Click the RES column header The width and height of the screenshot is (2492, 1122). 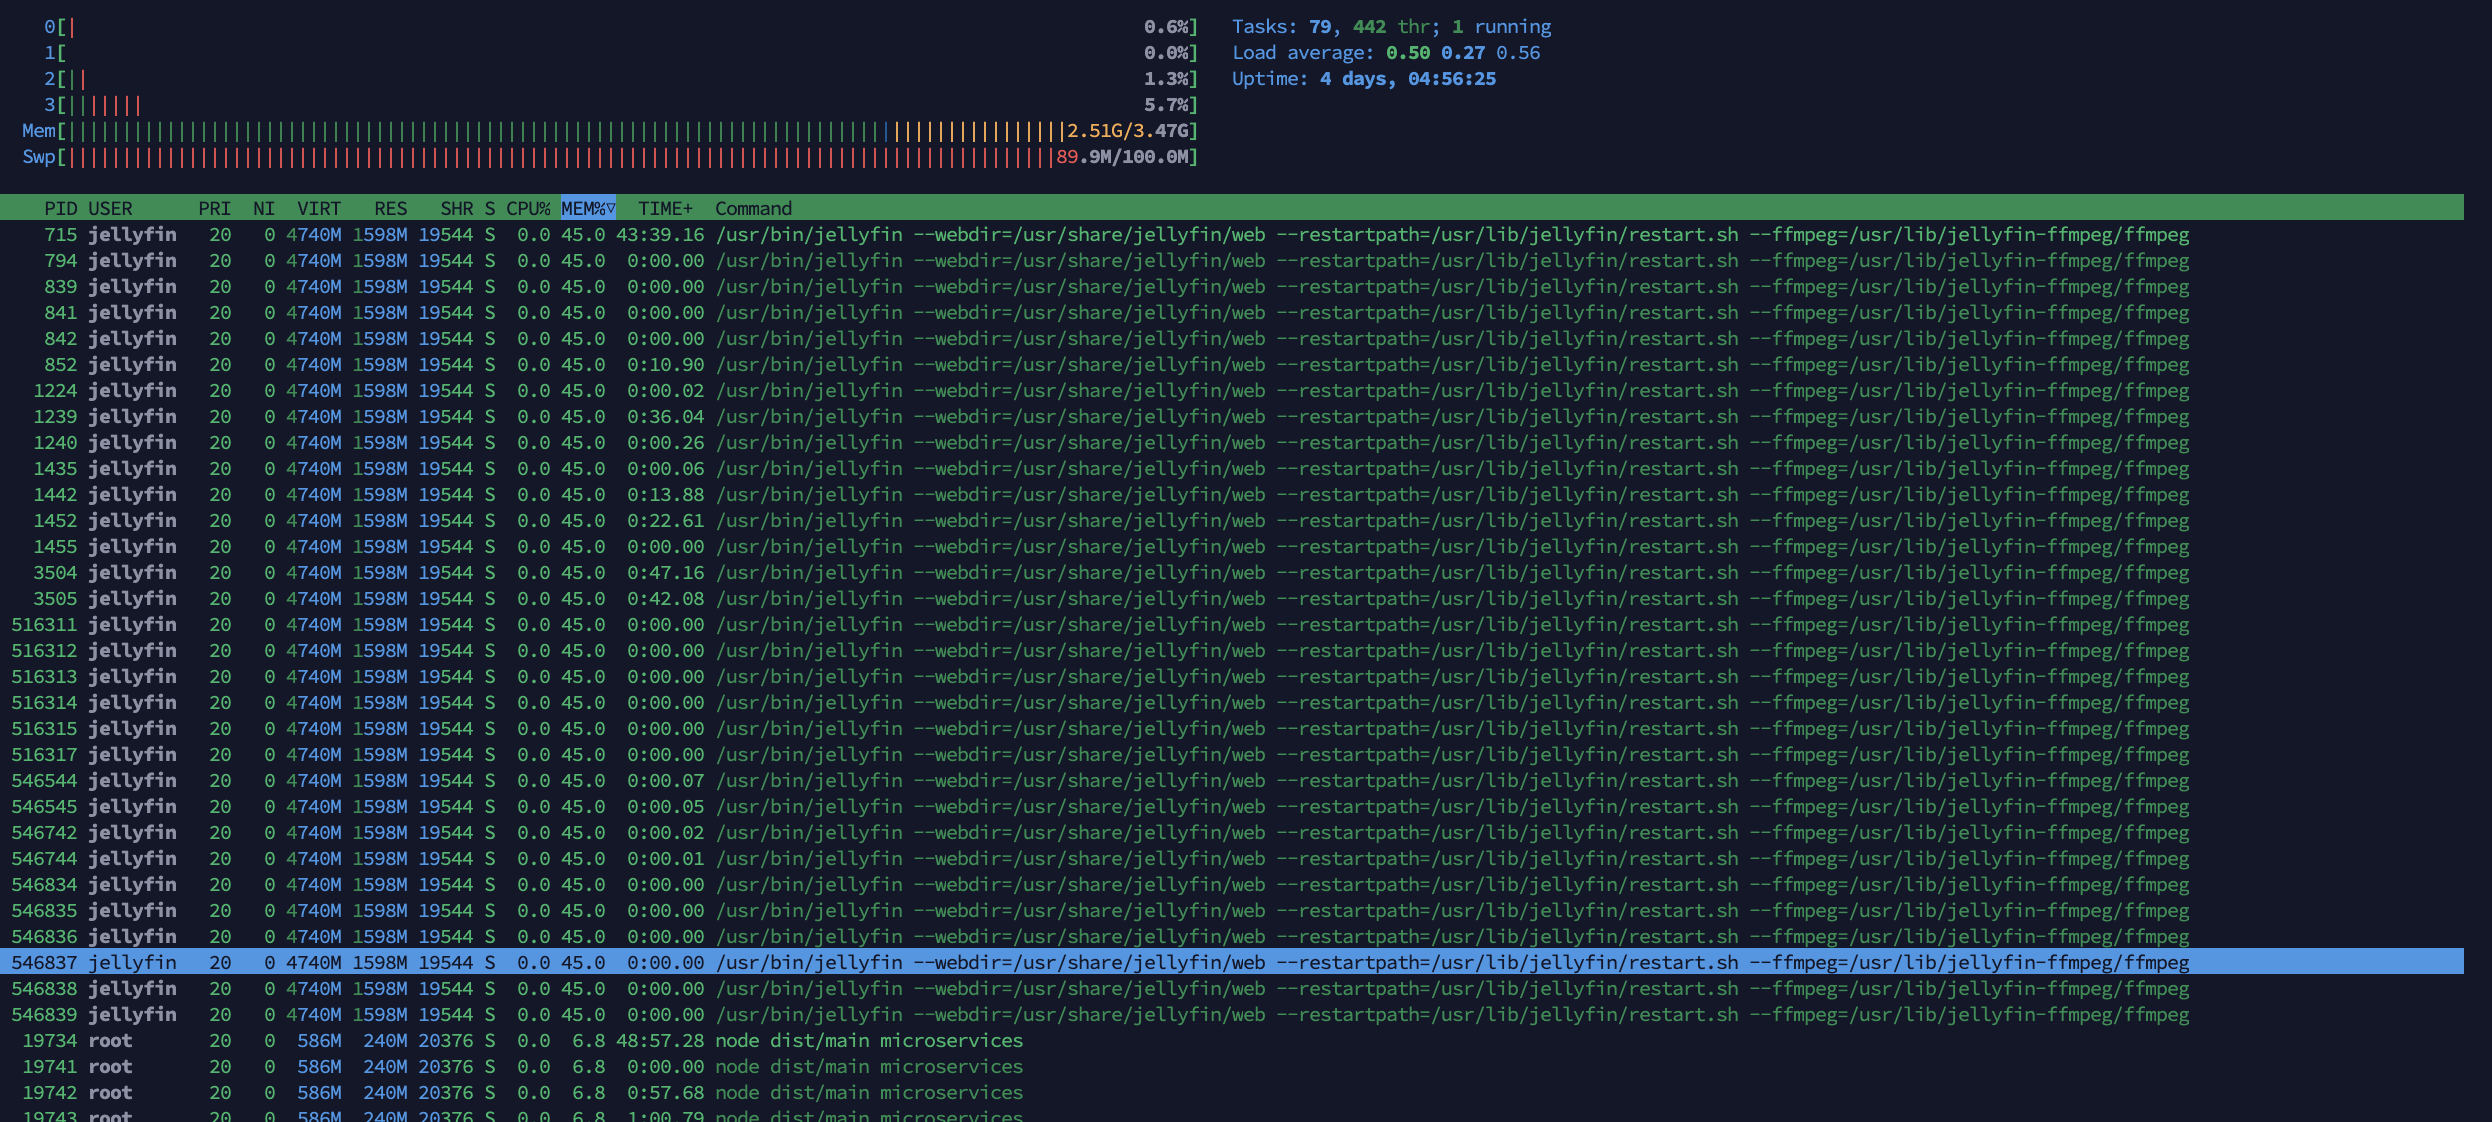(390, 208)
